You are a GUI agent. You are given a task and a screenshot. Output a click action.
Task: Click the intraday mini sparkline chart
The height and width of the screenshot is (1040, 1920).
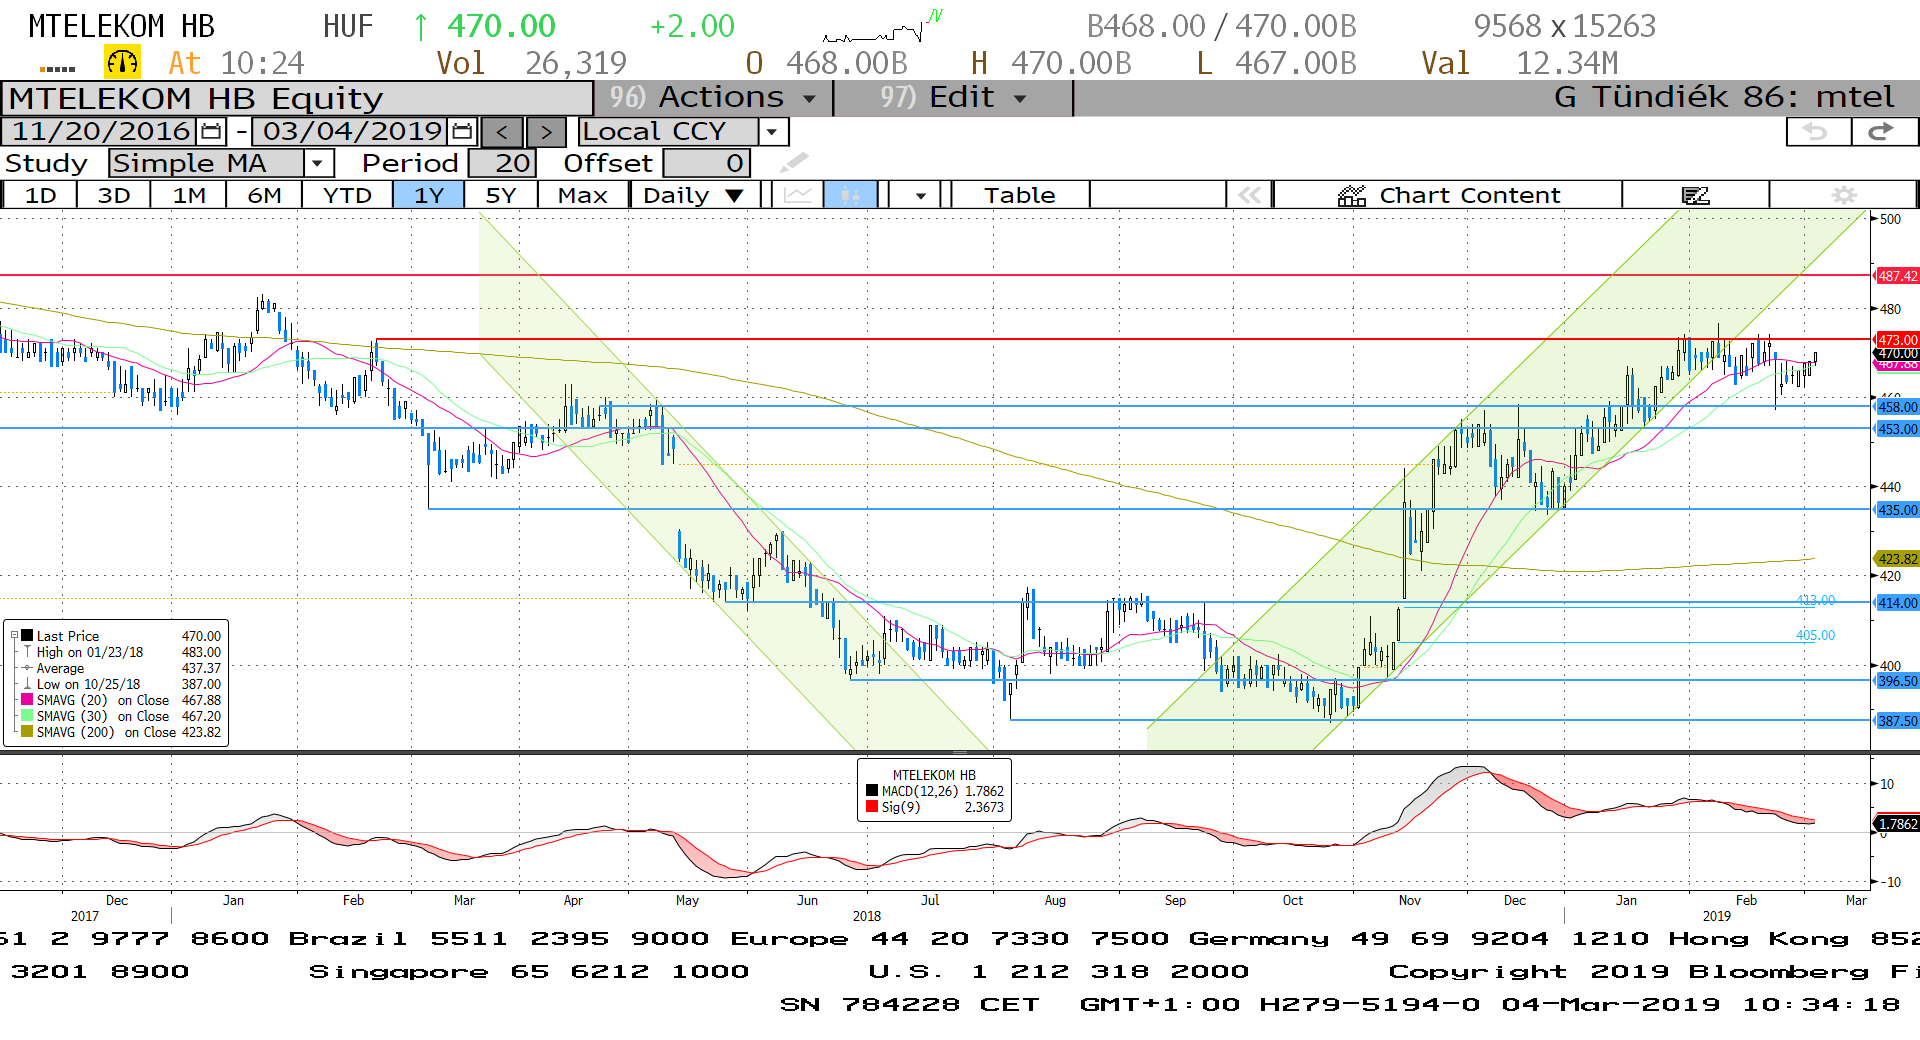tap(883, 27)
